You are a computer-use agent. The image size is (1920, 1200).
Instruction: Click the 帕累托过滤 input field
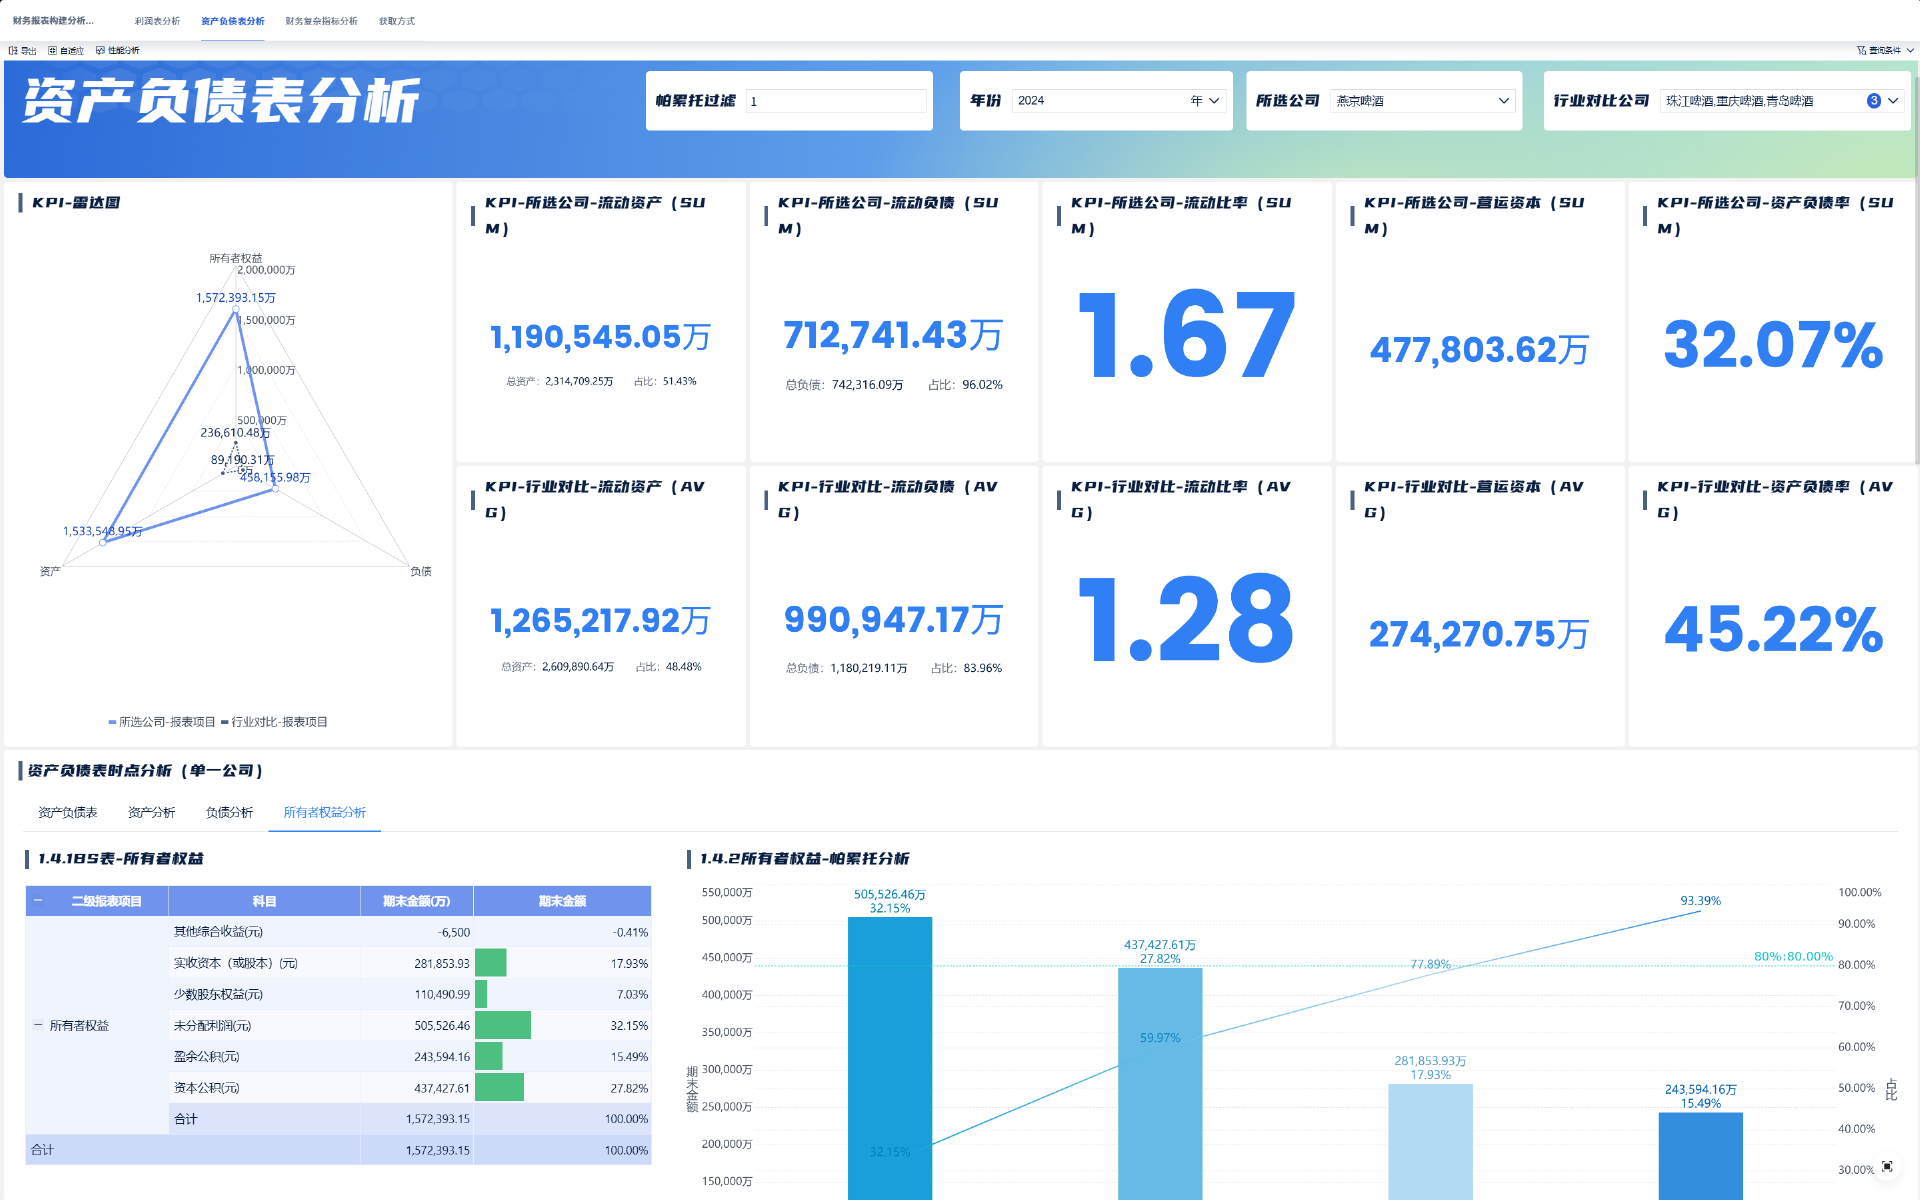point(835,101)
